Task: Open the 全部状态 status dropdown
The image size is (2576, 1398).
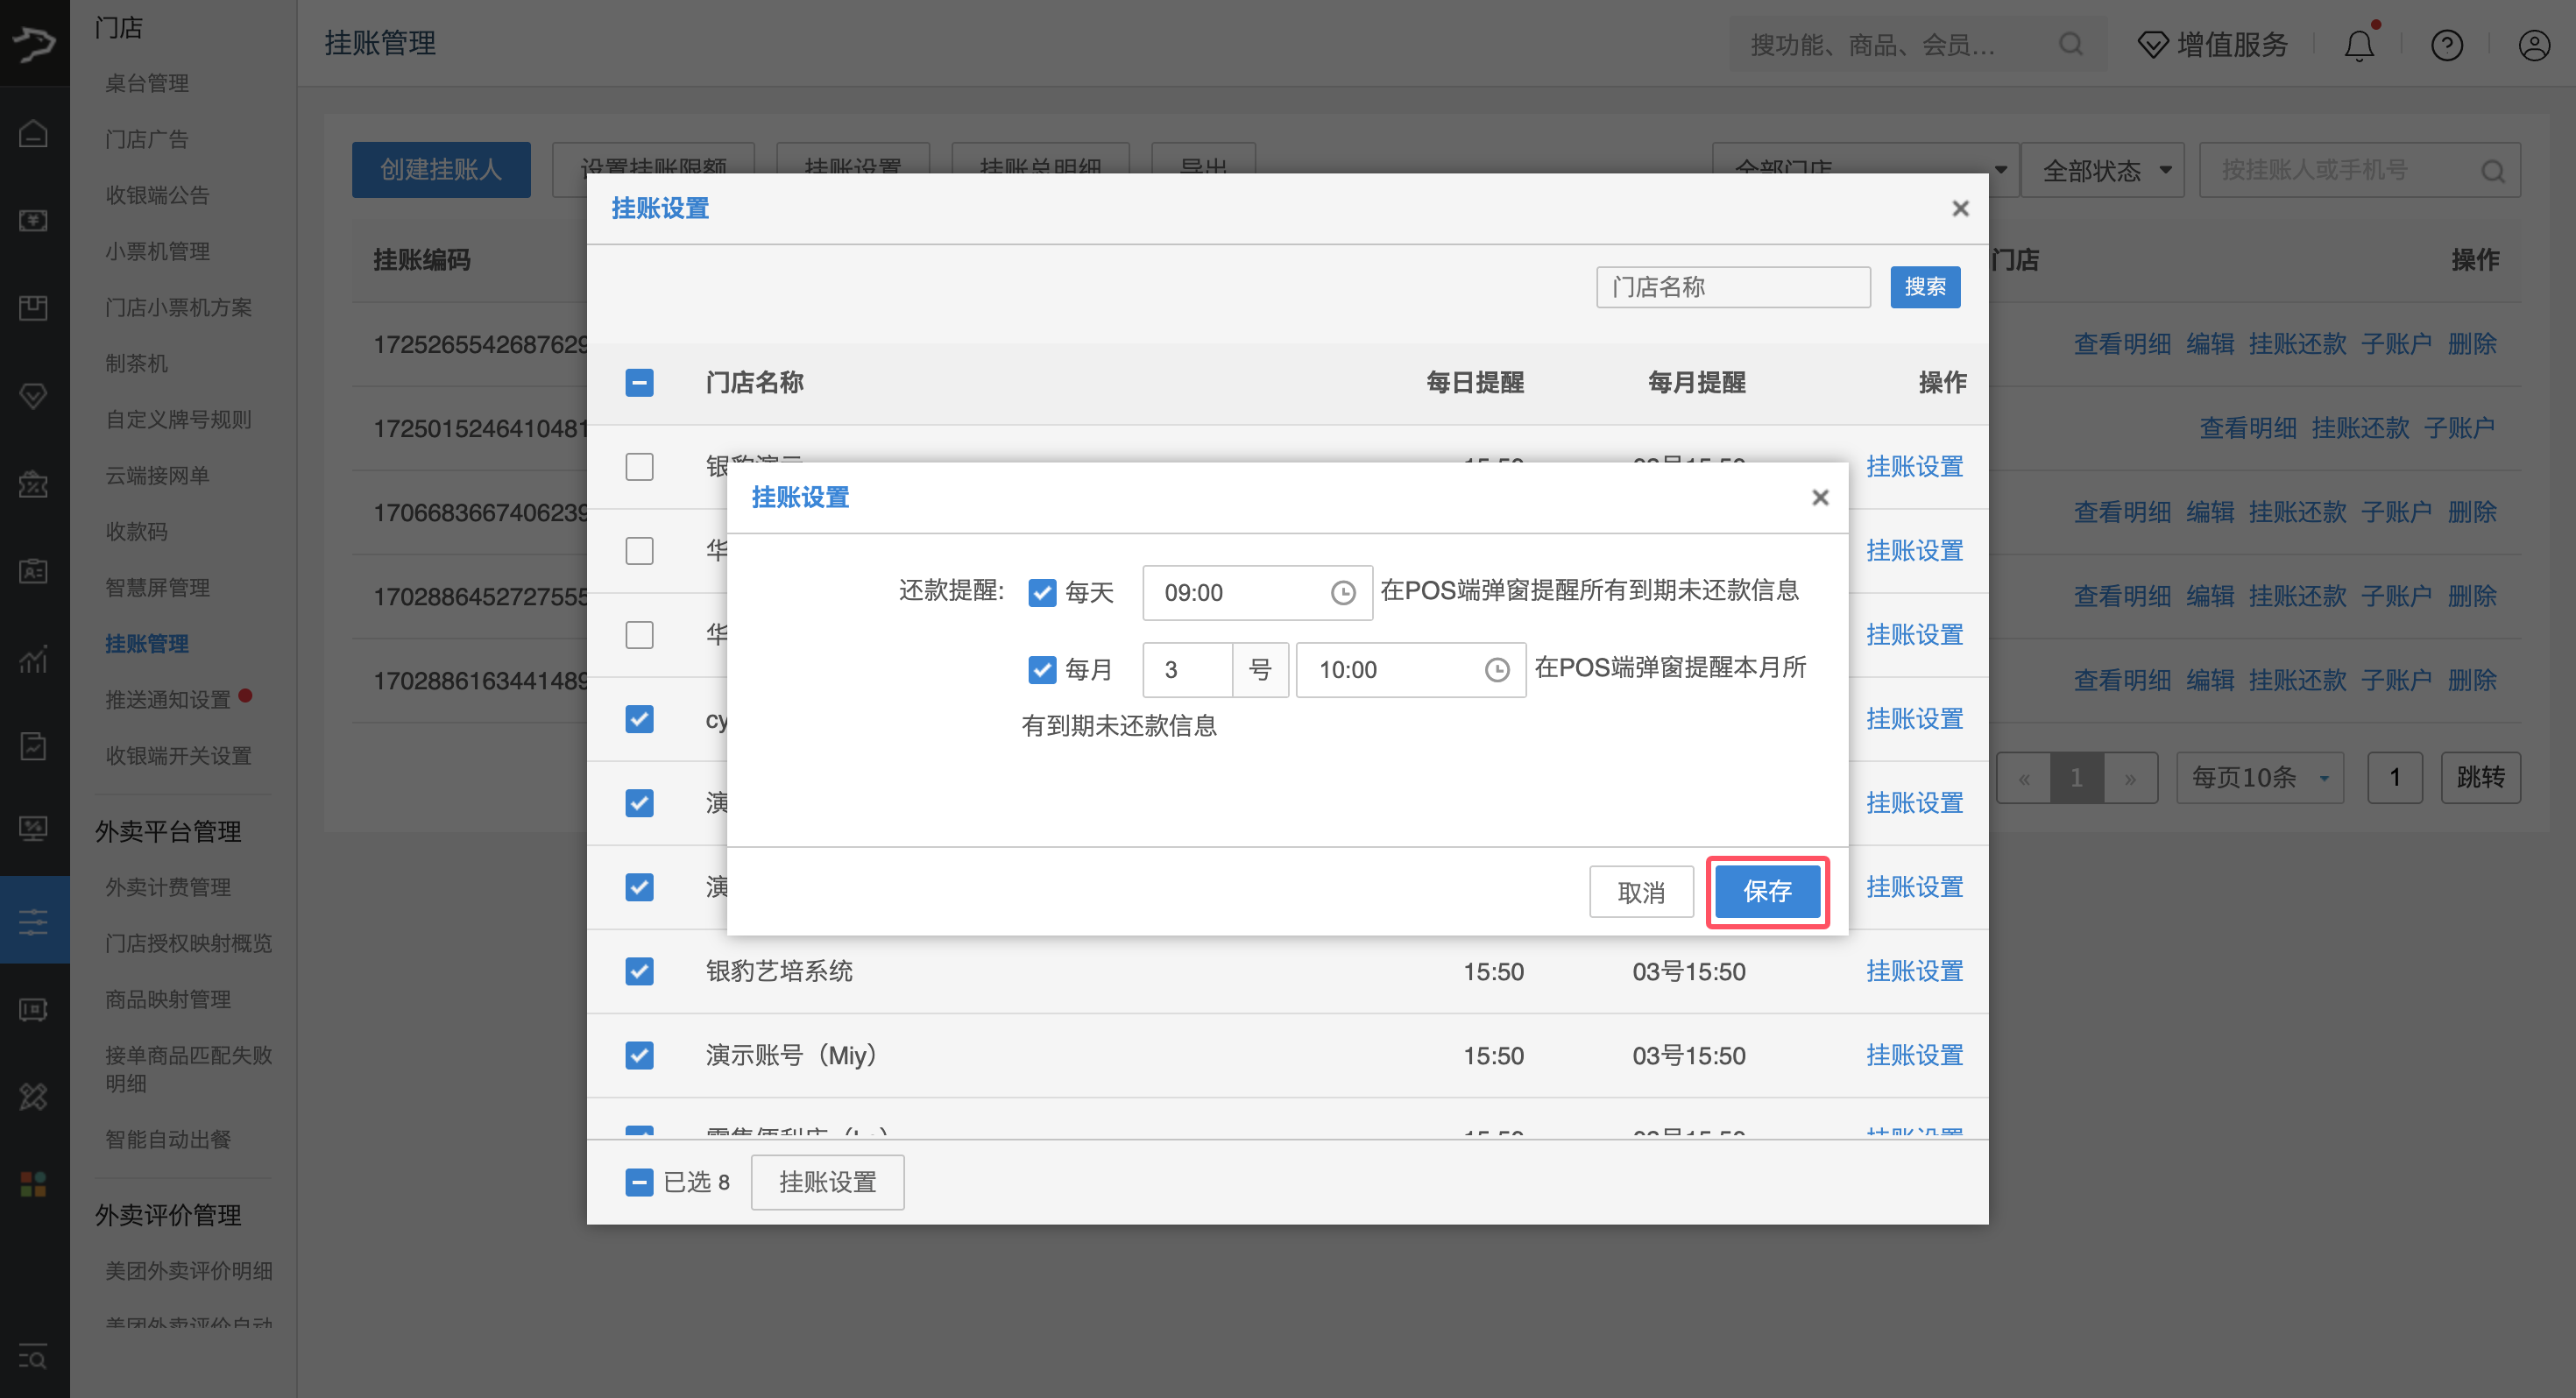Action: coord(2102,170)
